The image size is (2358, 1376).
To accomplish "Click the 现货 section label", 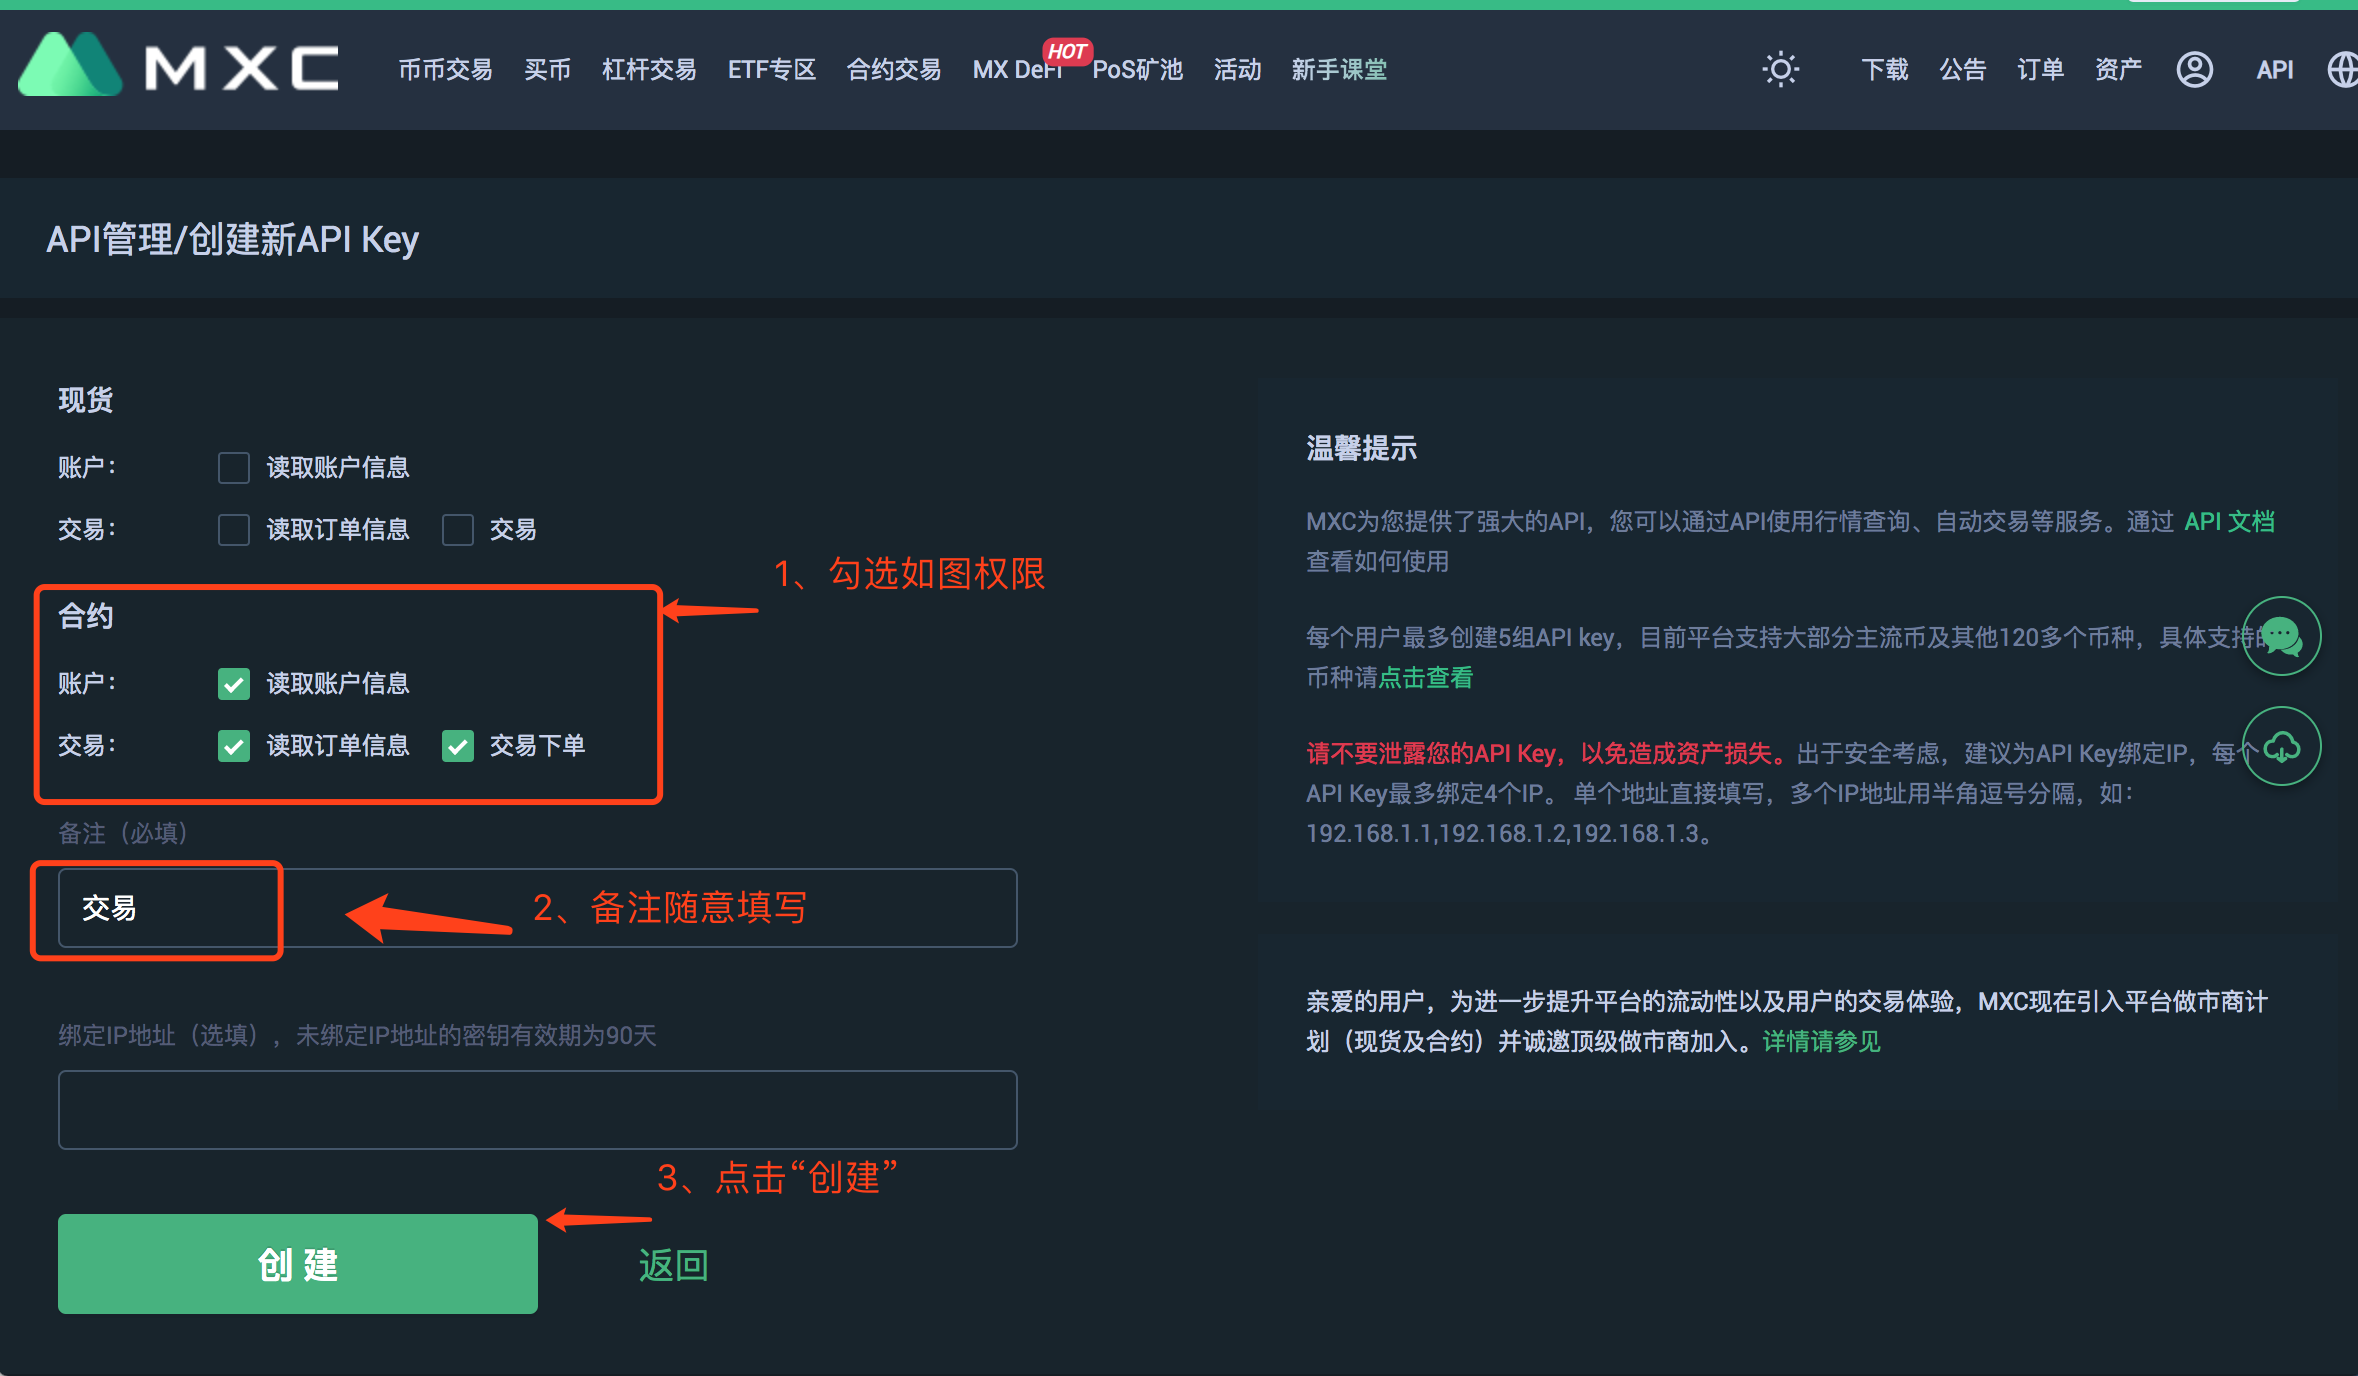I will [85, 400].
